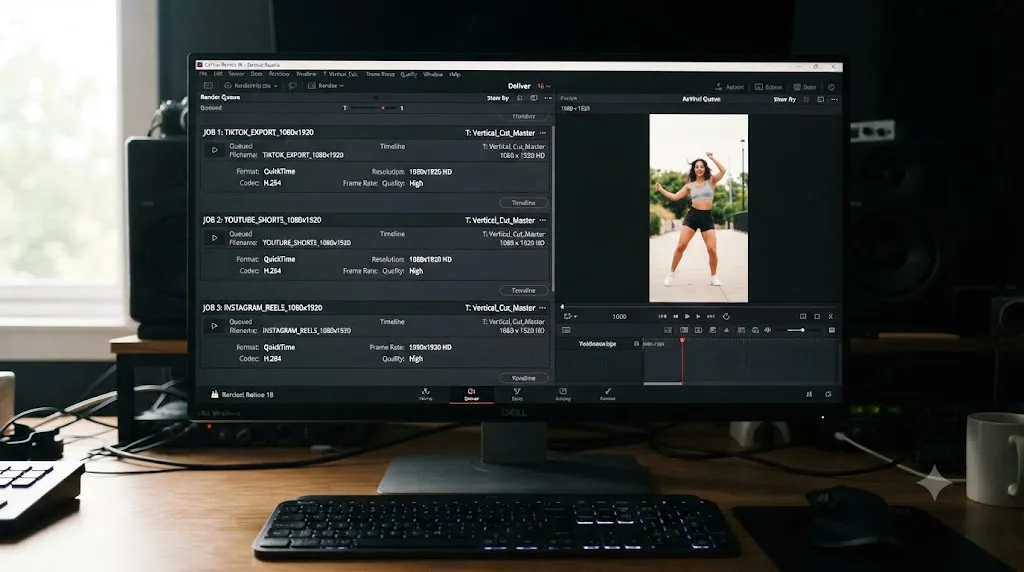1024x572 pixels.
Task: Toggle loop playback icon in viewer
Action: click(x=726, y=317)
